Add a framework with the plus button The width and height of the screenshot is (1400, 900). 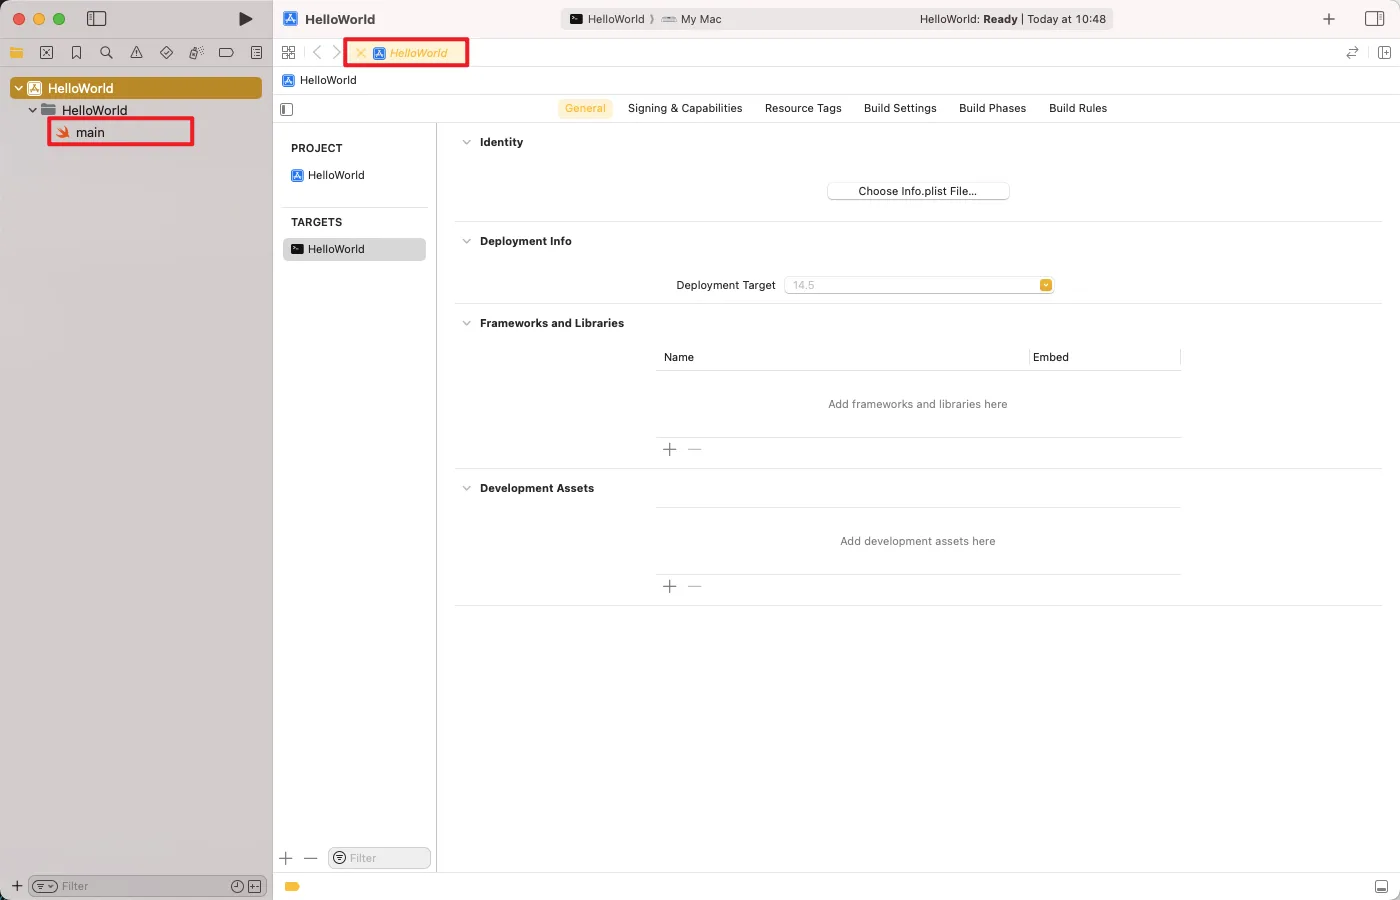670,450
